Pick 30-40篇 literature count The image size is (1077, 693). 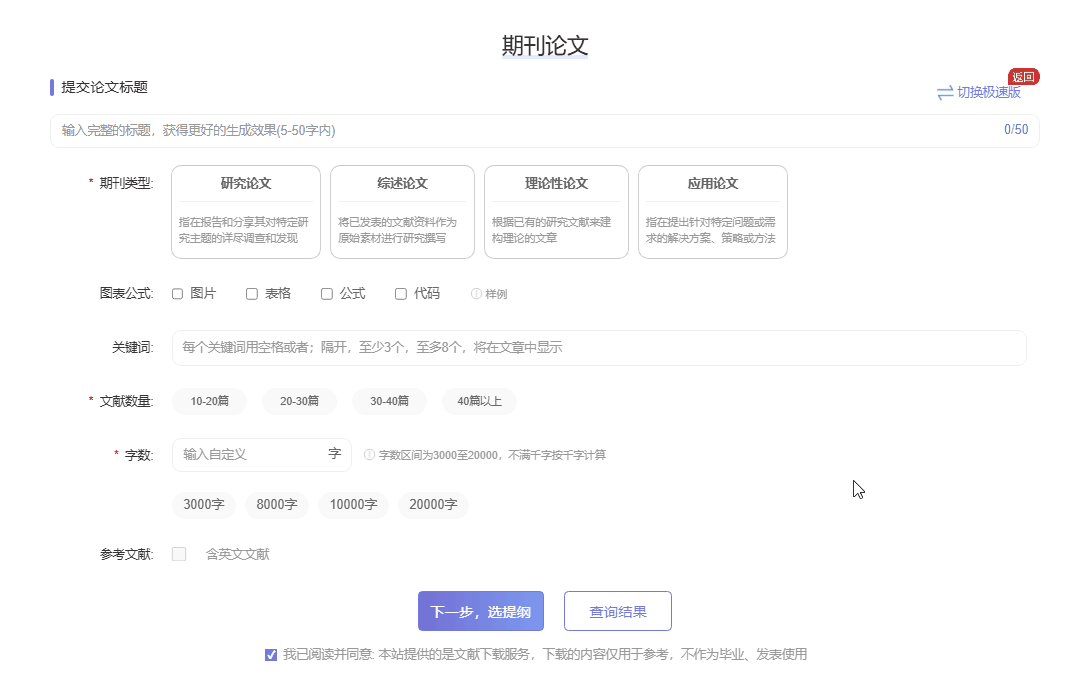pos(389,401)
